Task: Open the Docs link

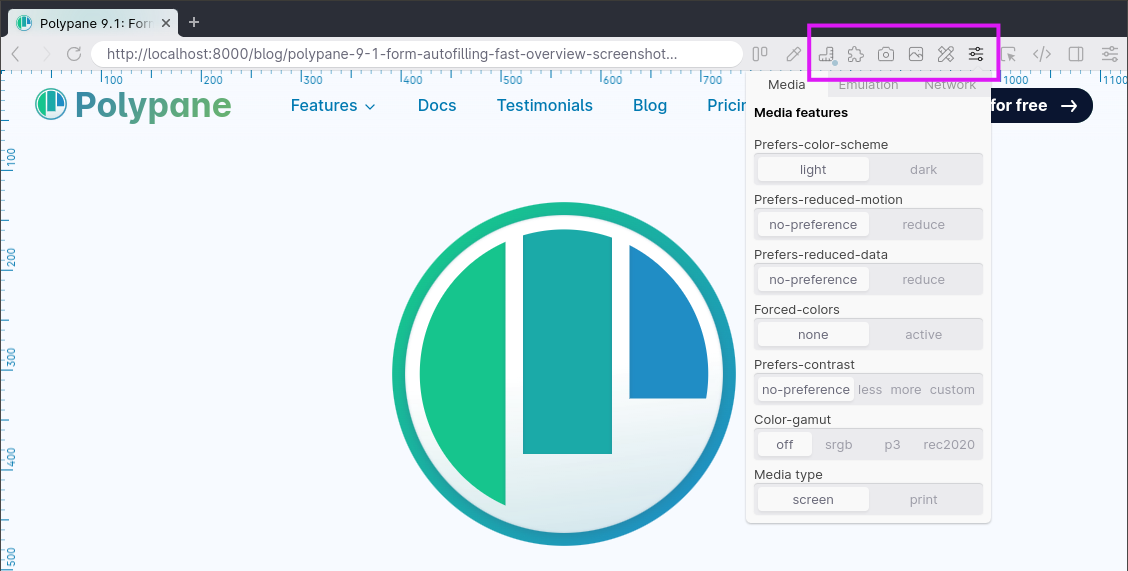Action: click(x=437, y=106)
